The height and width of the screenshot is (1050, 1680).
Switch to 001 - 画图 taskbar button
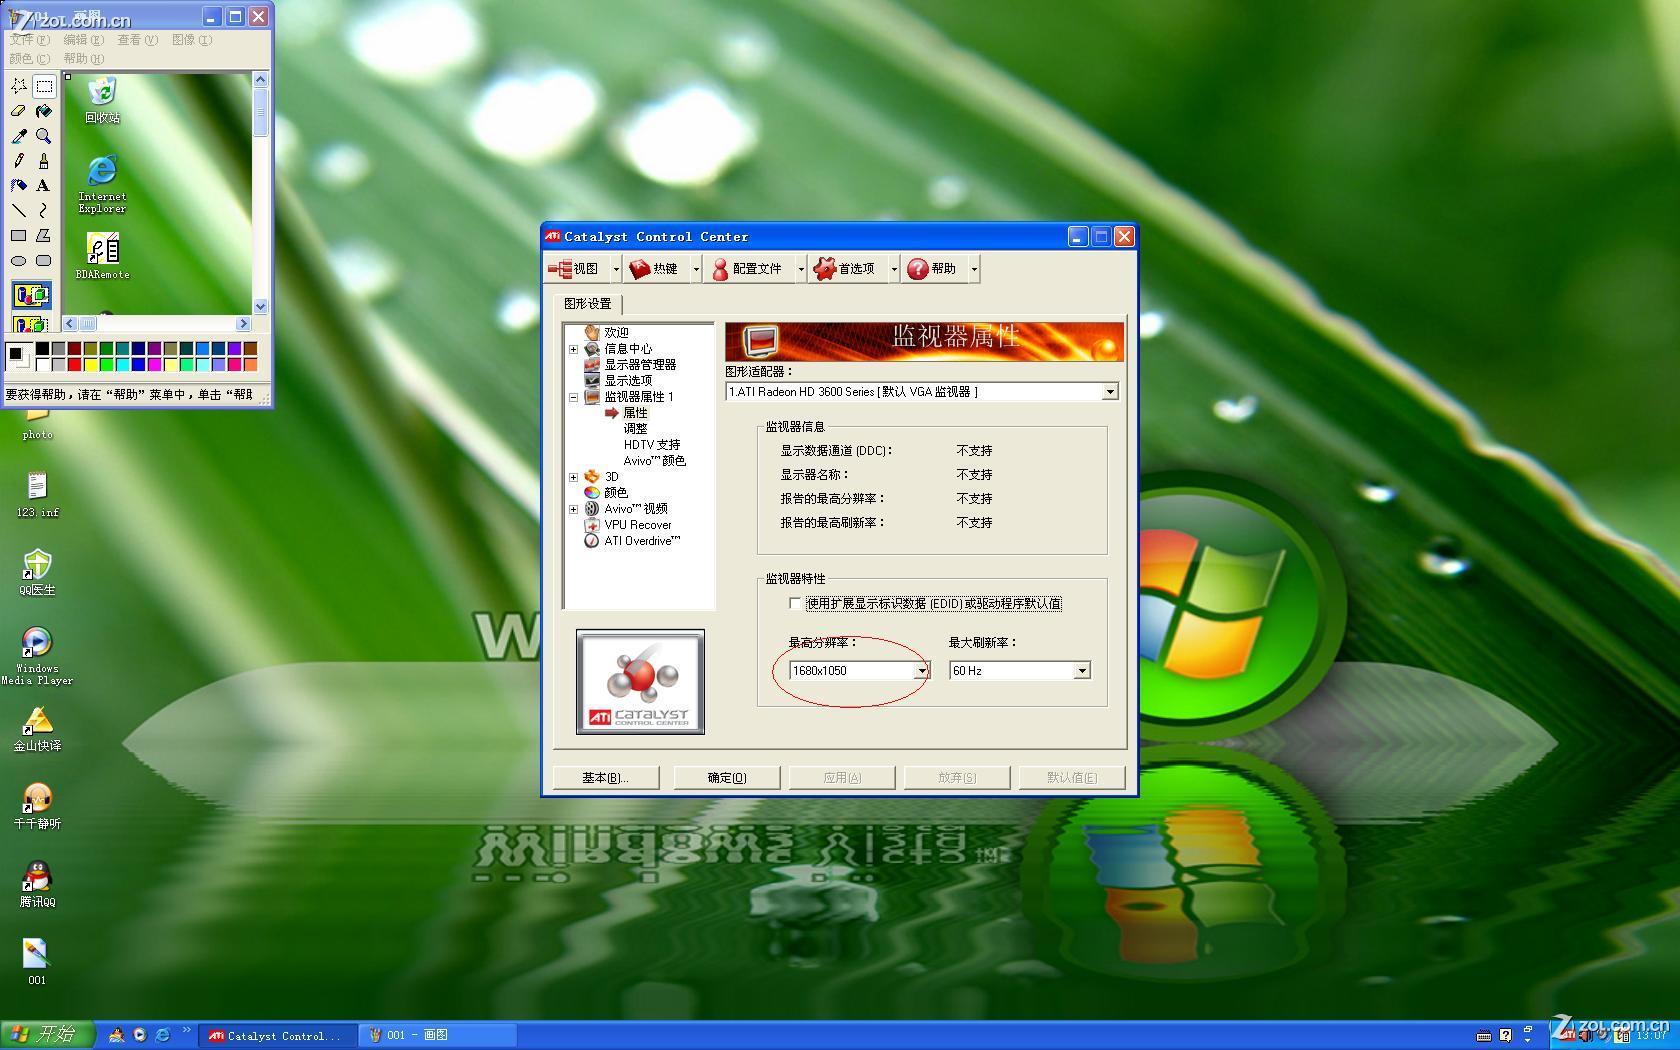(438, 1035)
